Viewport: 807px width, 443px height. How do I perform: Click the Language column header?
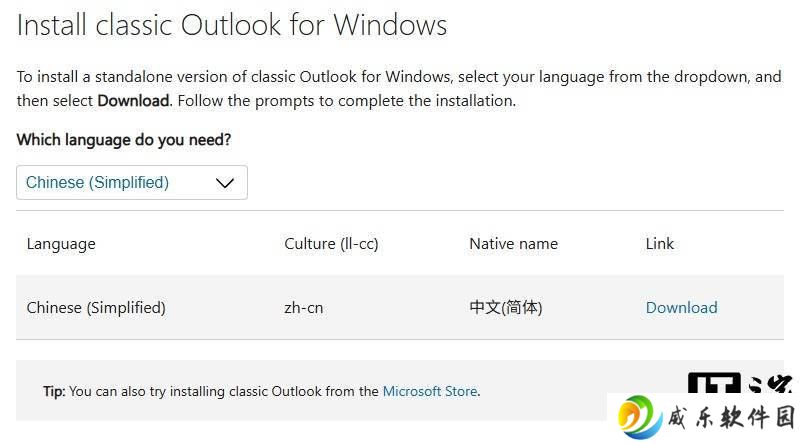pyautogui.click(x=61, y=244)
